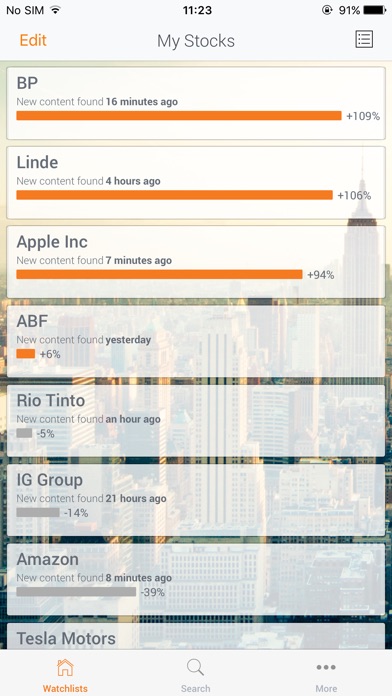Screen dimensions: 392x696
Task: Tap the battery indicator icon
Action: (x=375, y=10)
